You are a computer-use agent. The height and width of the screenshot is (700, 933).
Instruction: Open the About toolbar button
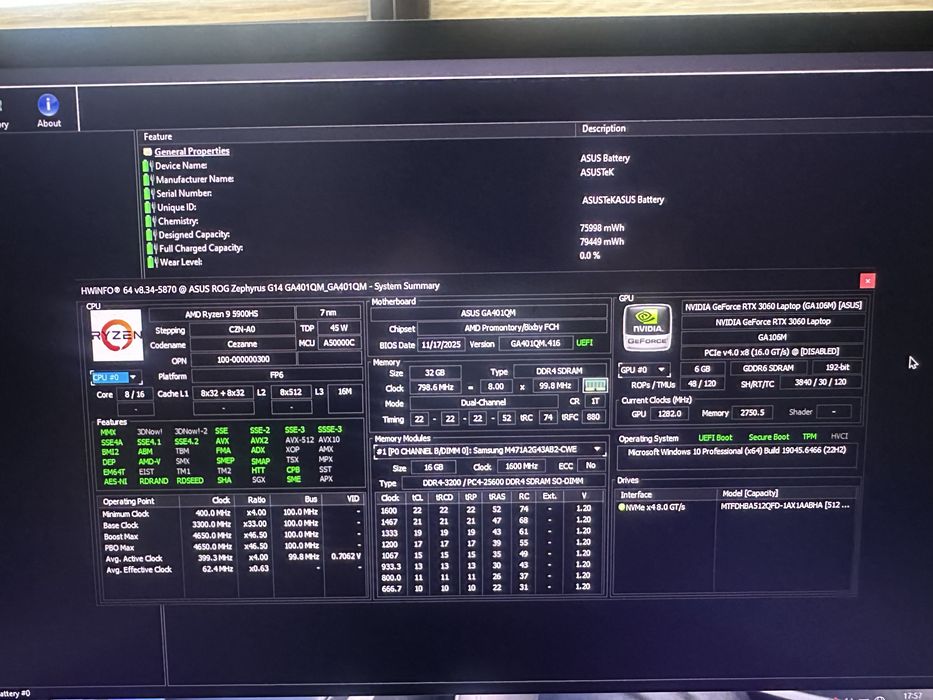[x=48, y=111]
